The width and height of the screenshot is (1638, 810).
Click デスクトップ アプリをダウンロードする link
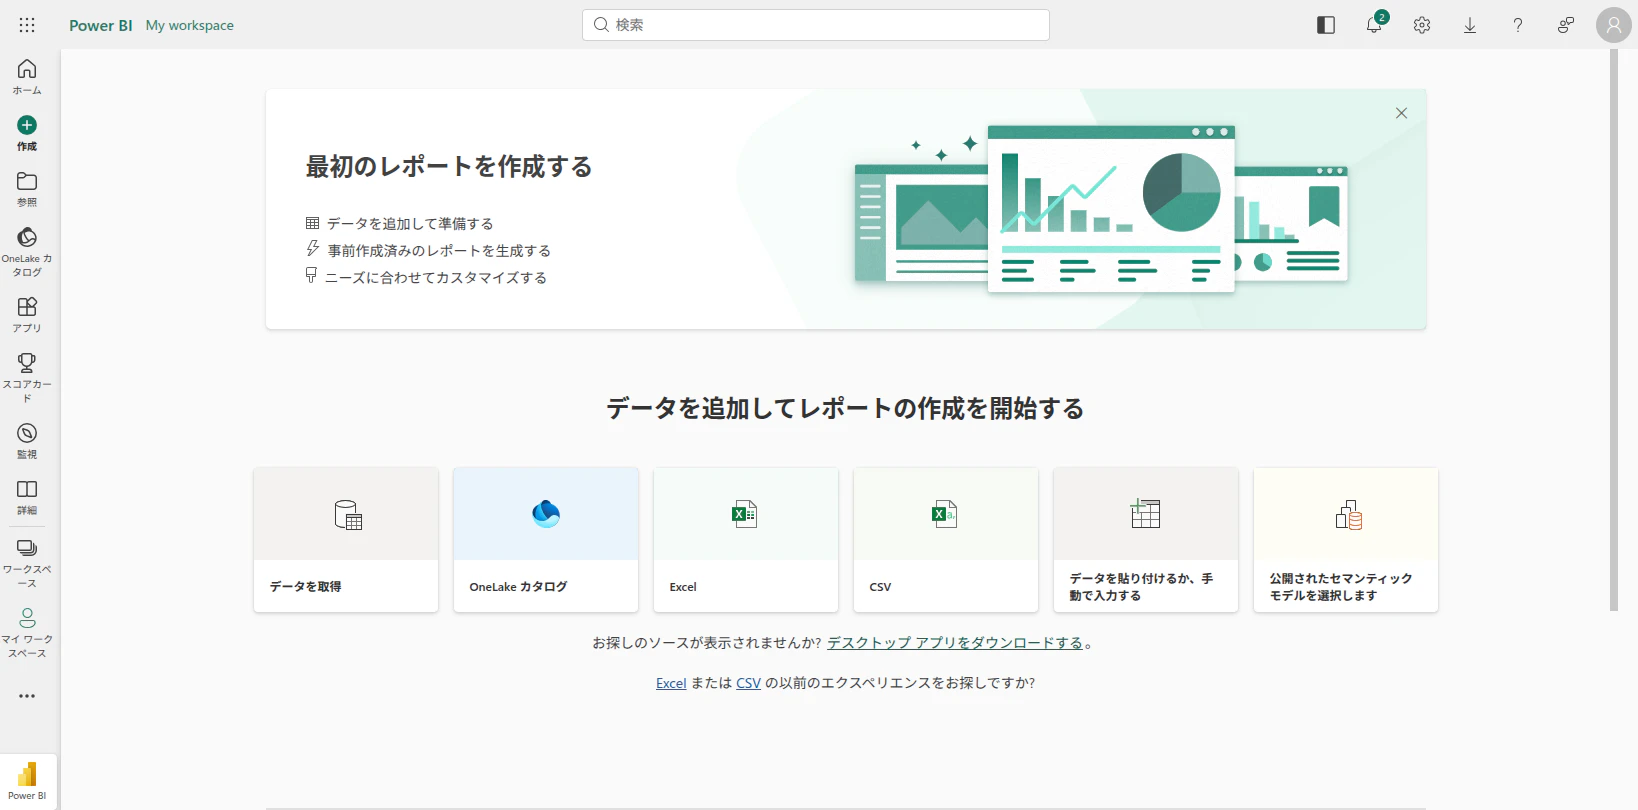pyautogui.click(x=955, y=643)
